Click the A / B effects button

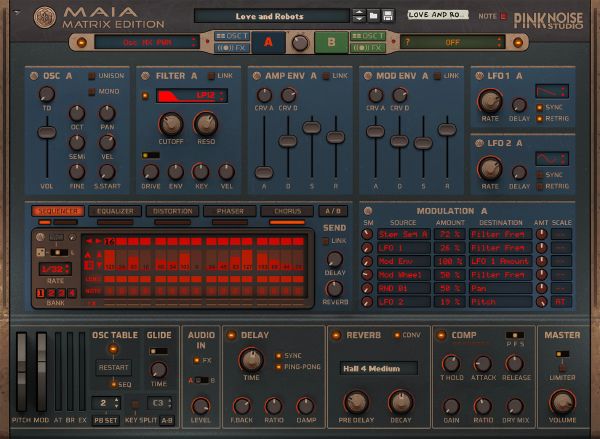pyautogui.click(x=333, y=211)
